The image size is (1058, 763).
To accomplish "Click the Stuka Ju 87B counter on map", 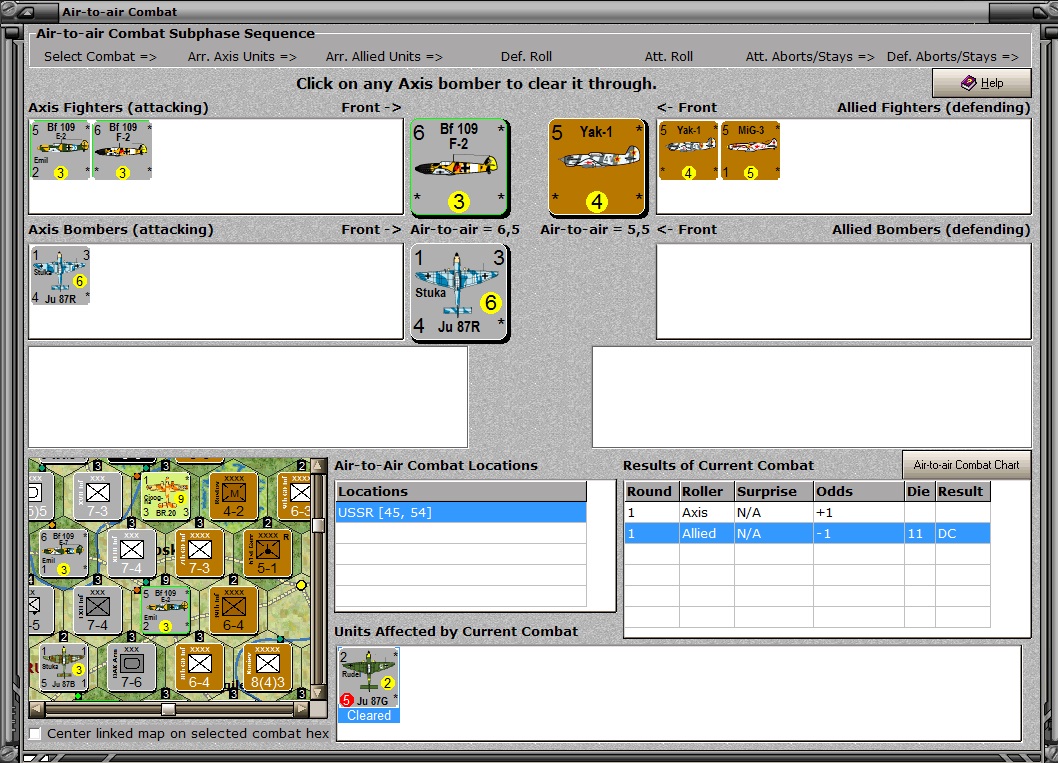I will click(x=63, y=667).
